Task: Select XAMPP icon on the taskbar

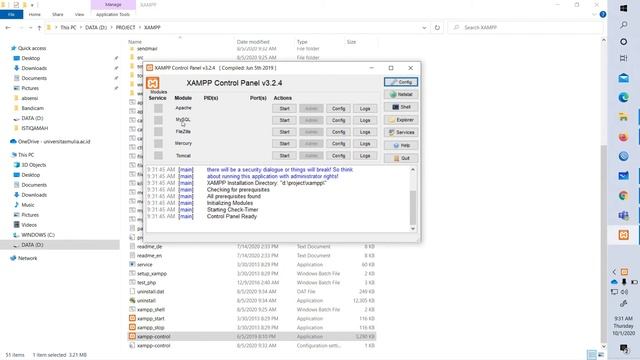Action: coord(623,235)
